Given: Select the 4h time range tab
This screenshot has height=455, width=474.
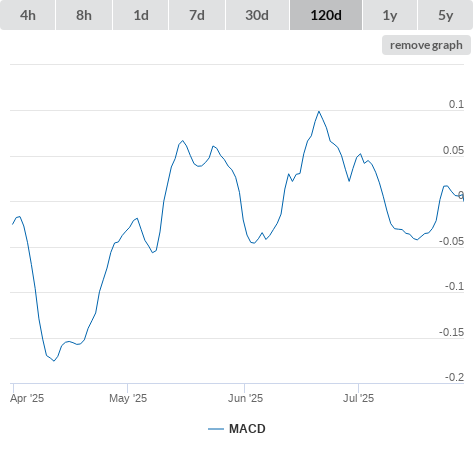Looking at the screenshot, I should coord(28,15).
